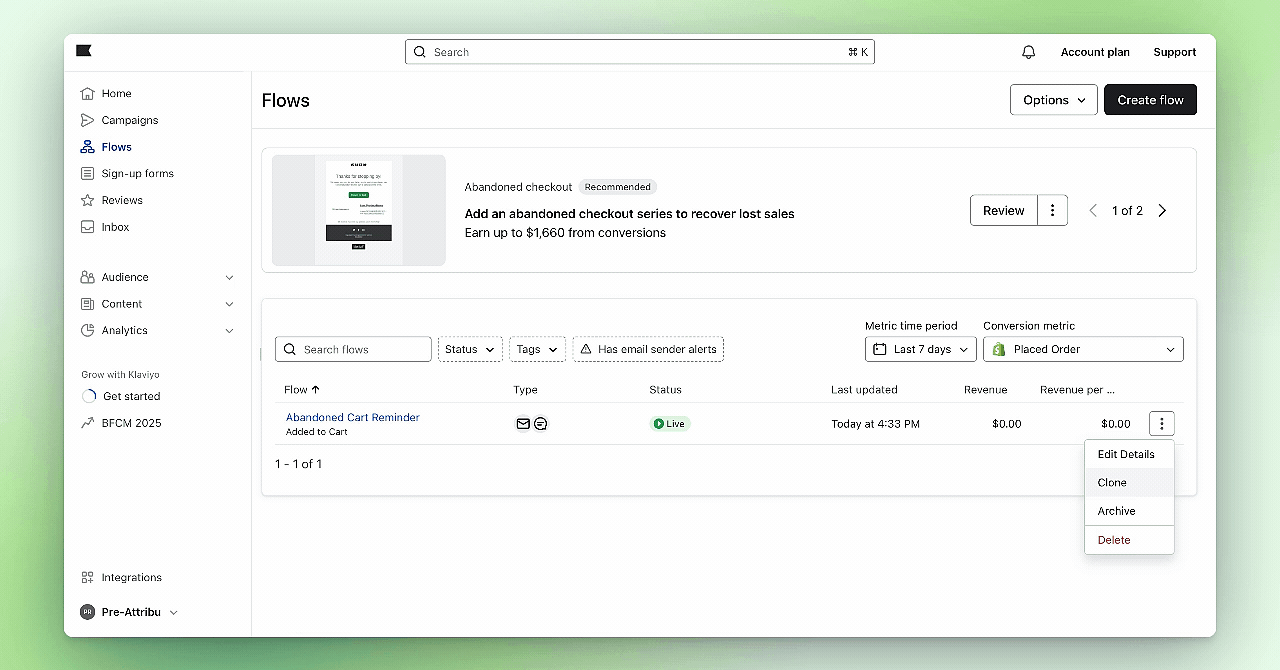Click the Last updated column header
Screen dimensions: 1280x670
coord(864,390)
